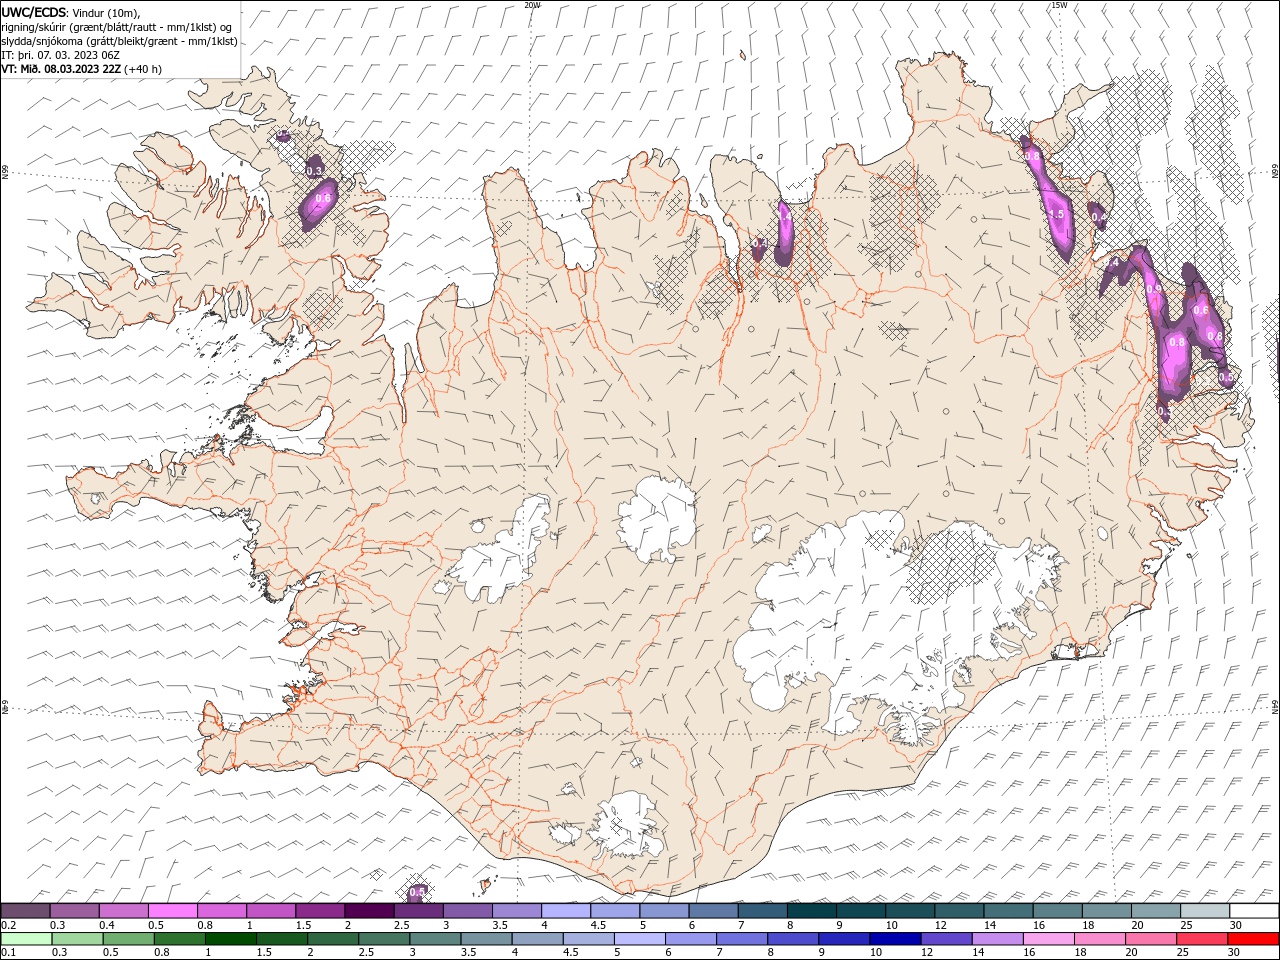1280x960 pixels.
Task: Select the pale green 0.1 swatch, bottom row
Action: pos(27,939)
